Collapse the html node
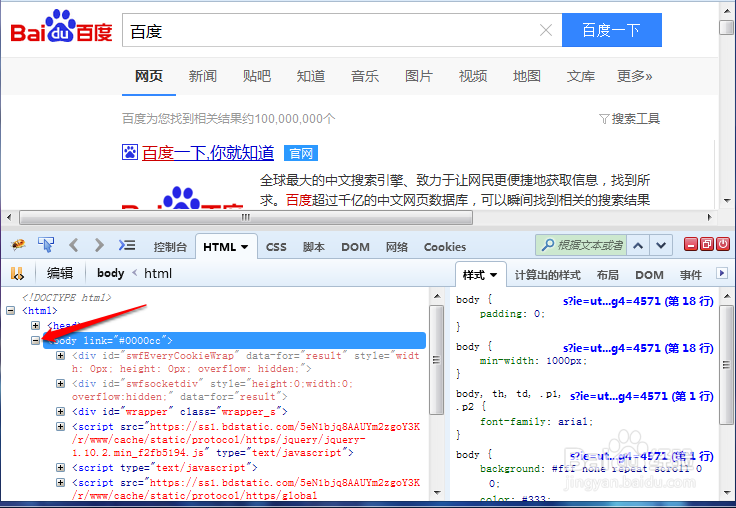The image size is (736, 508). 10,310
